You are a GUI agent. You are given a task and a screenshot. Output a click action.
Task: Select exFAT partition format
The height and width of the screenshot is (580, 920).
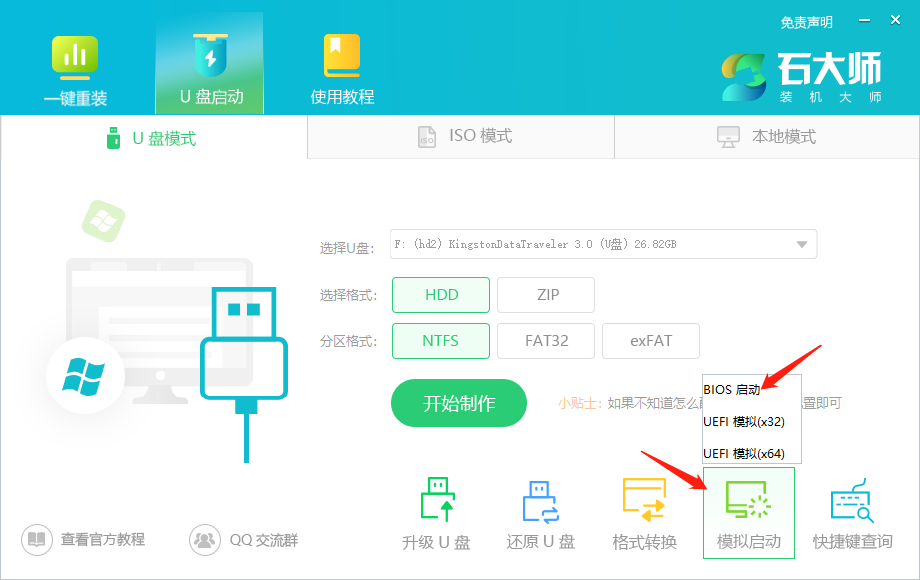[x=650, y=340]
